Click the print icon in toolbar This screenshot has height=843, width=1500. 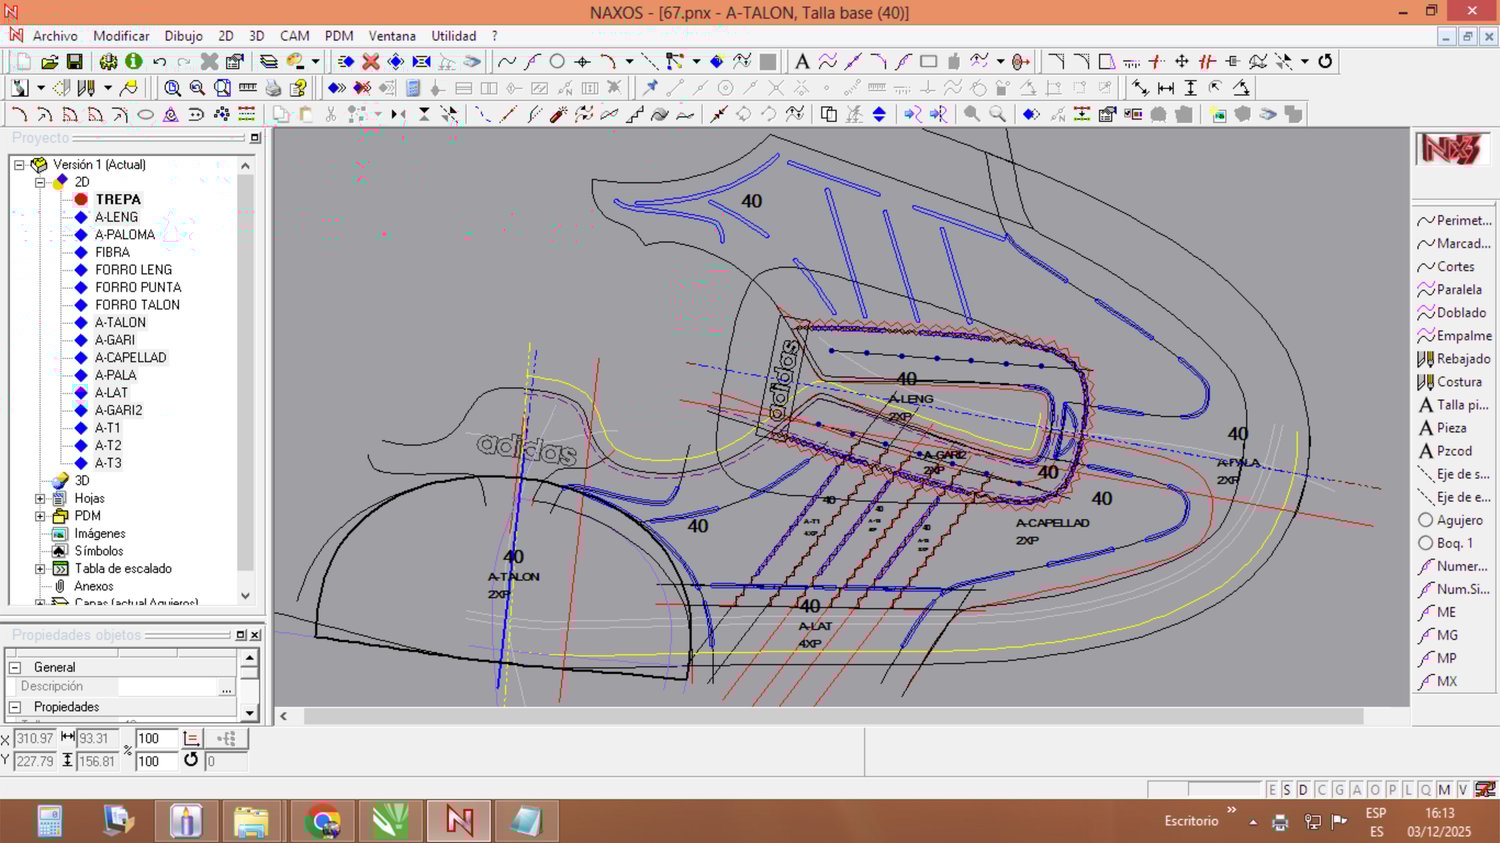[x=273, y=88]
